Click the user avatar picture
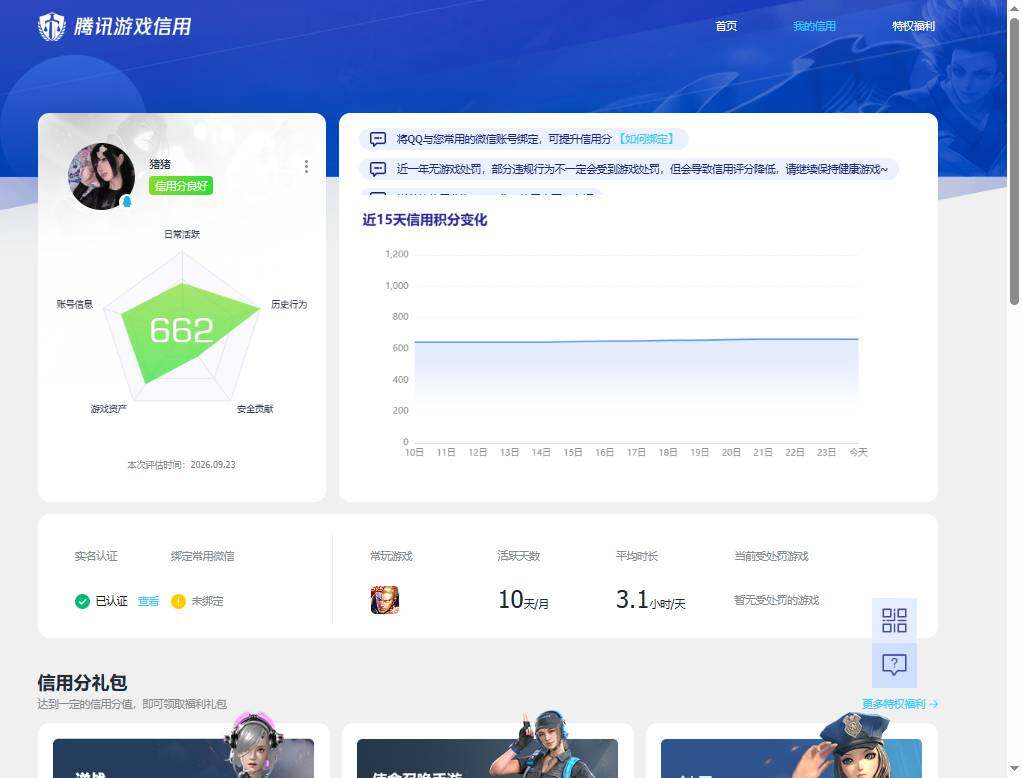This screenshot has height=778, width=1022. (x=101, y=176)
